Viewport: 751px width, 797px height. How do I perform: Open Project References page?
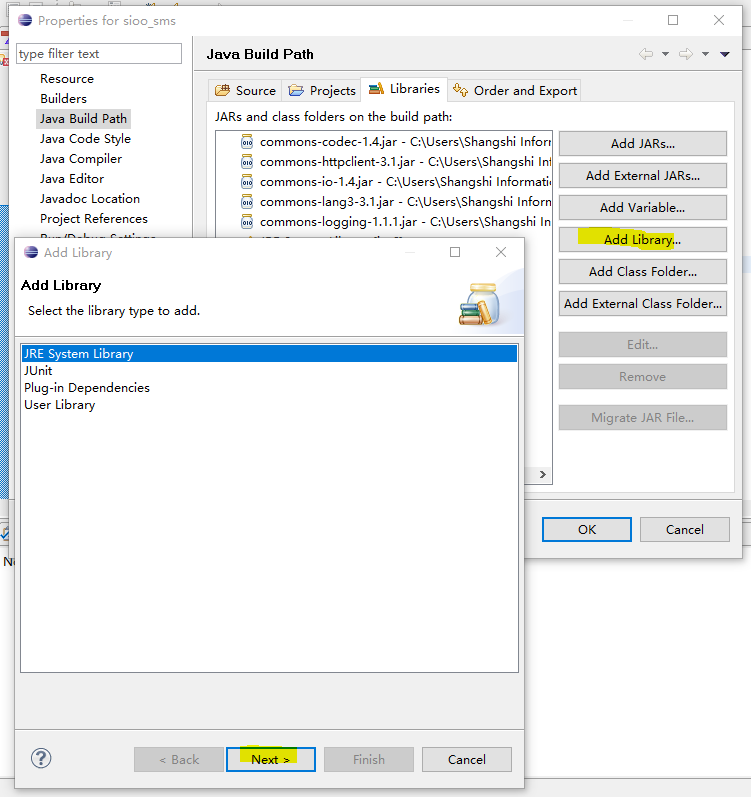click(x=94, y=219)
